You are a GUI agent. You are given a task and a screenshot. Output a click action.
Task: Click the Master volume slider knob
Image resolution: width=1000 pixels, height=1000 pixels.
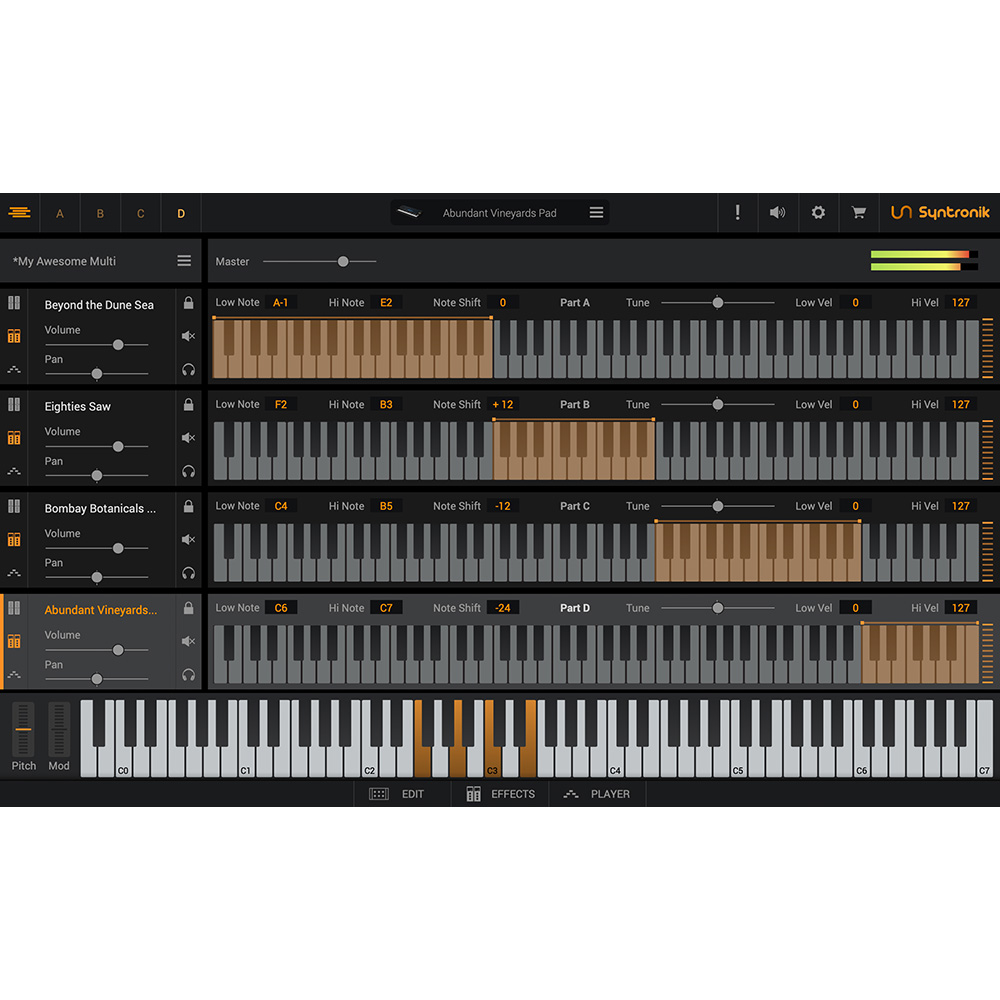click(343, 261)
